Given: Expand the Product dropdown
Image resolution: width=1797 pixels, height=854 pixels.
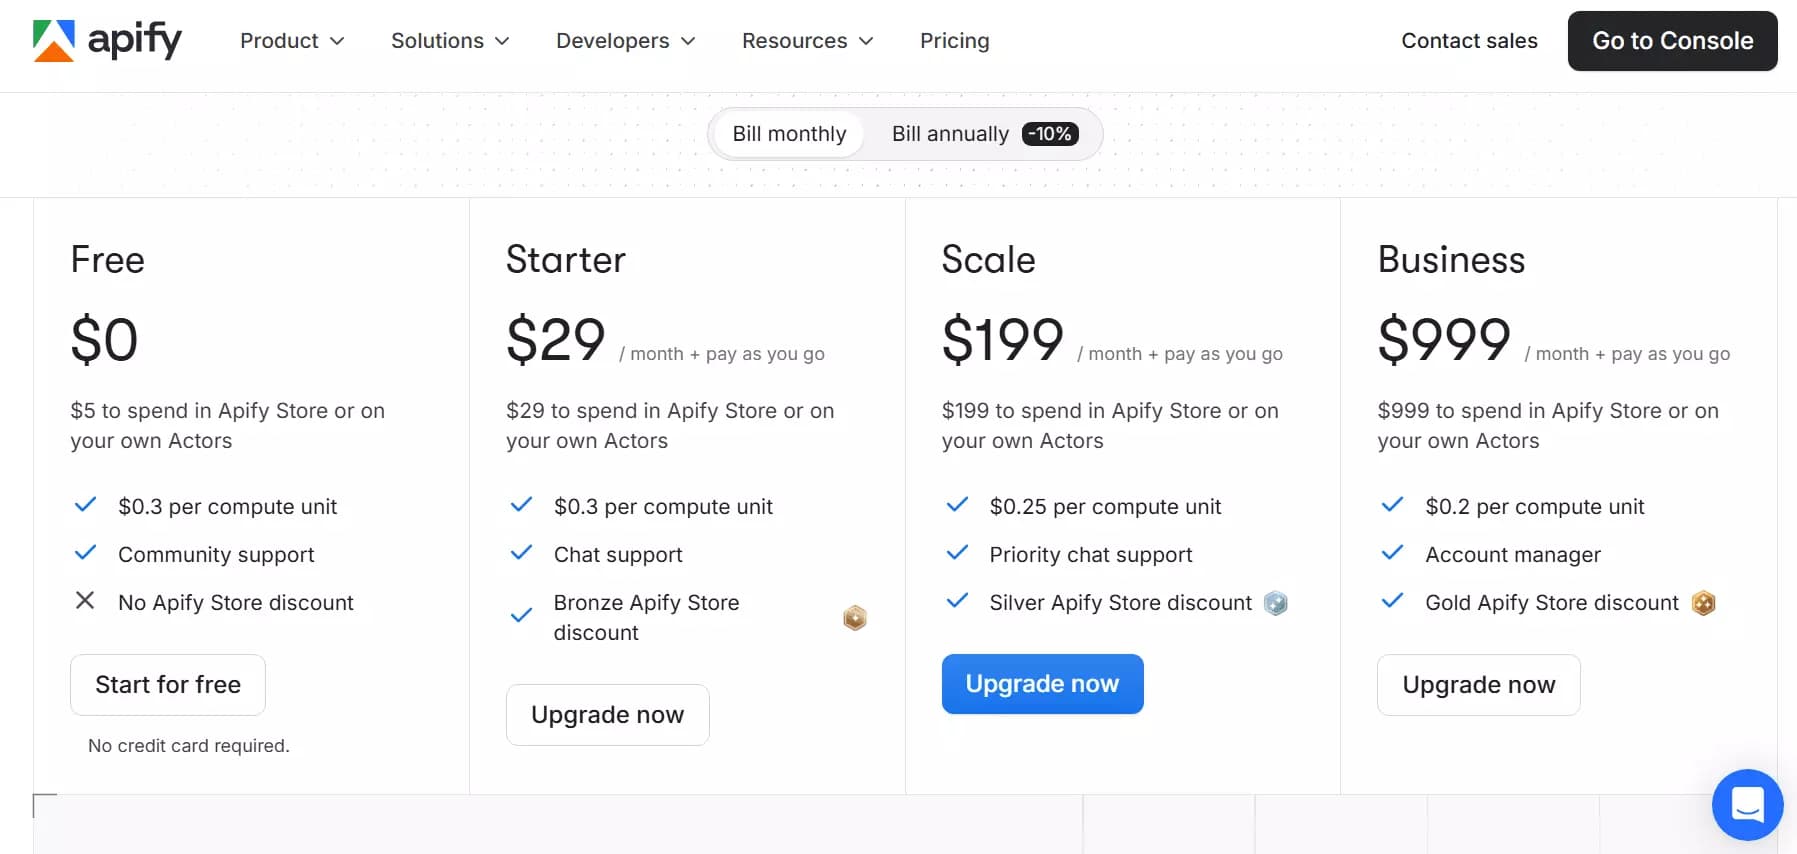Looking at the screenshot, I should point(291,41).
